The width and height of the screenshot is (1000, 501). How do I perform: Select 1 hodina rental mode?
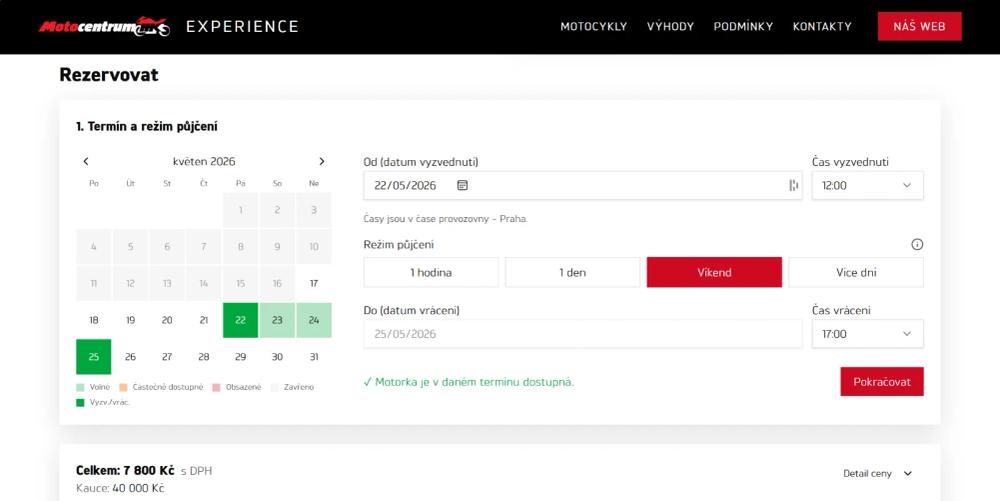(x=431, y=272)
